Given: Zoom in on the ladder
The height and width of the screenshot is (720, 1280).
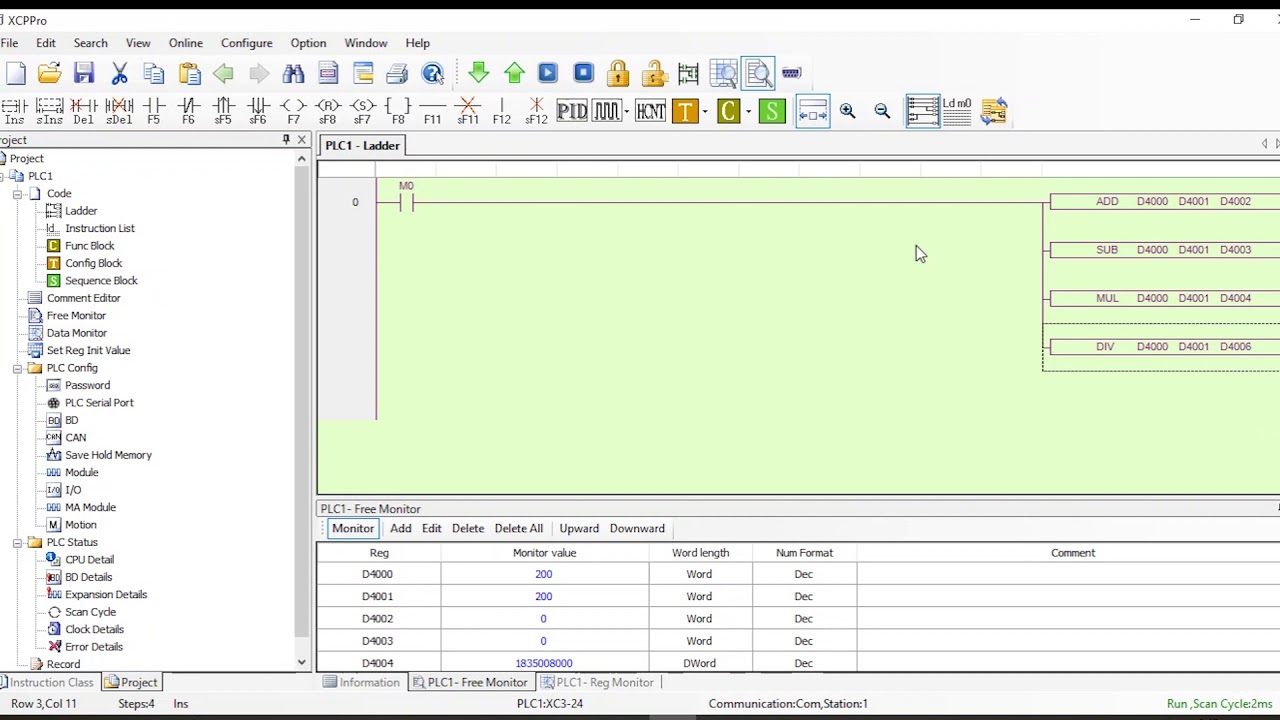Looking at the screenshot, I should click(847, 111).
